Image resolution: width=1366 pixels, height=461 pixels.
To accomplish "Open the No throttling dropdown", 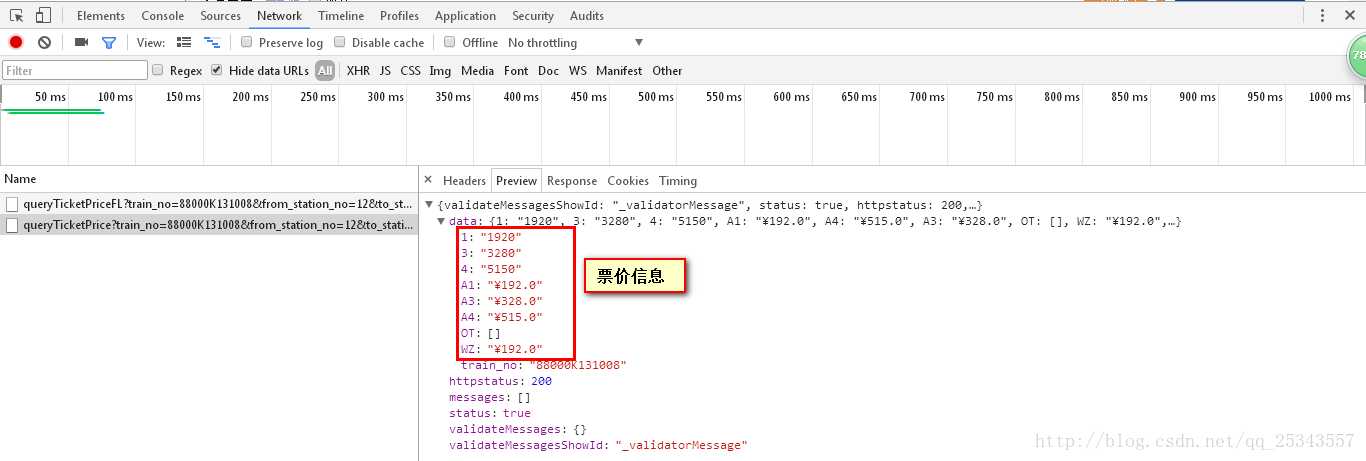I will click(575, 42).
